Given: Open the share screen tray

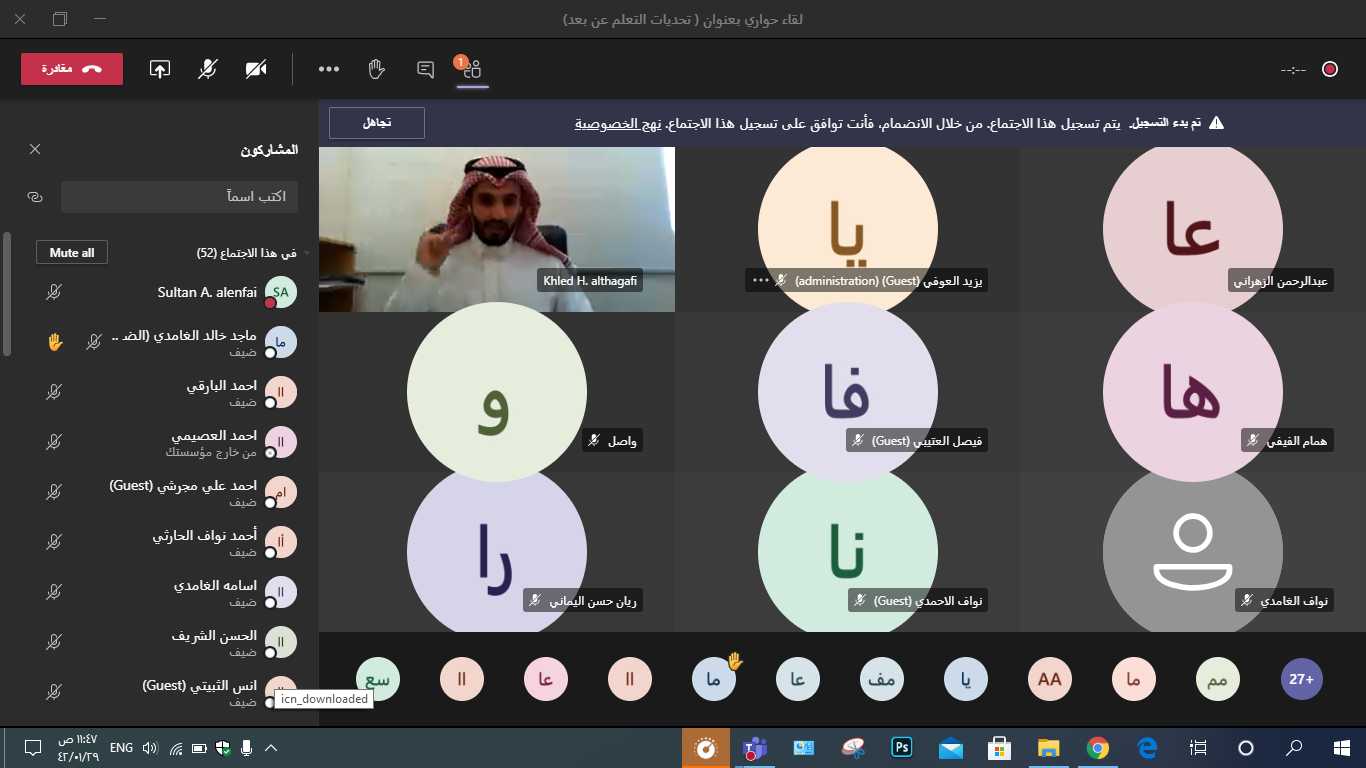Looking at the screenshot, I should (160, 69).
